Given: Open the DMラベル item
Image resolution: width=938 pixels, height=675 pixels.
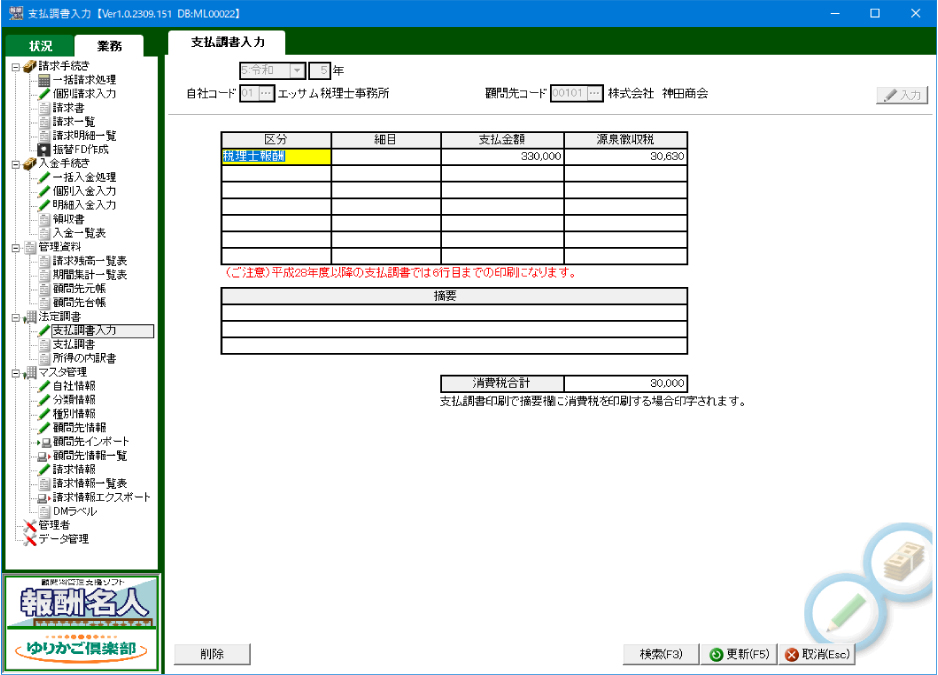Looking at the screenshot, I should 74,511.
